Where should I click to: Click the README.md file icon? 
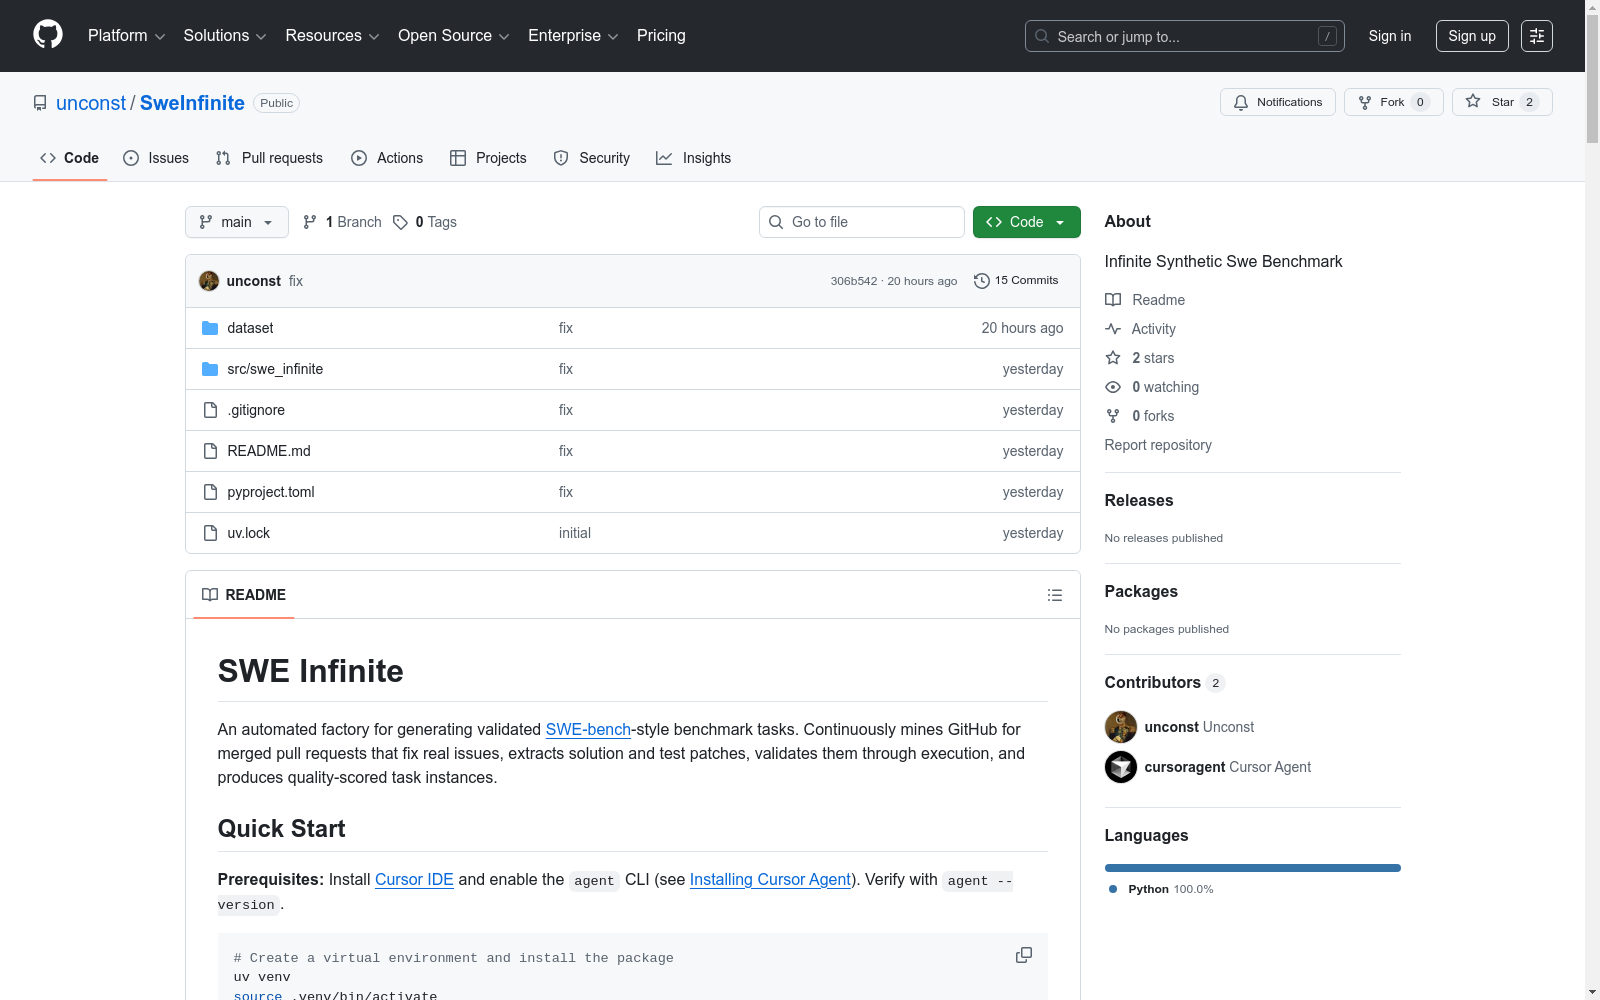click(210, 451)
